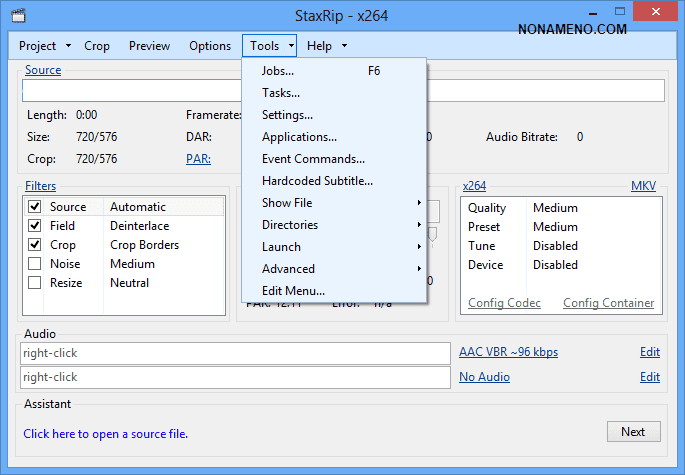Viewport: 685px width, 475px height.
Task: Select Jobs... from the Tools menu
Action: coord(278,71)
